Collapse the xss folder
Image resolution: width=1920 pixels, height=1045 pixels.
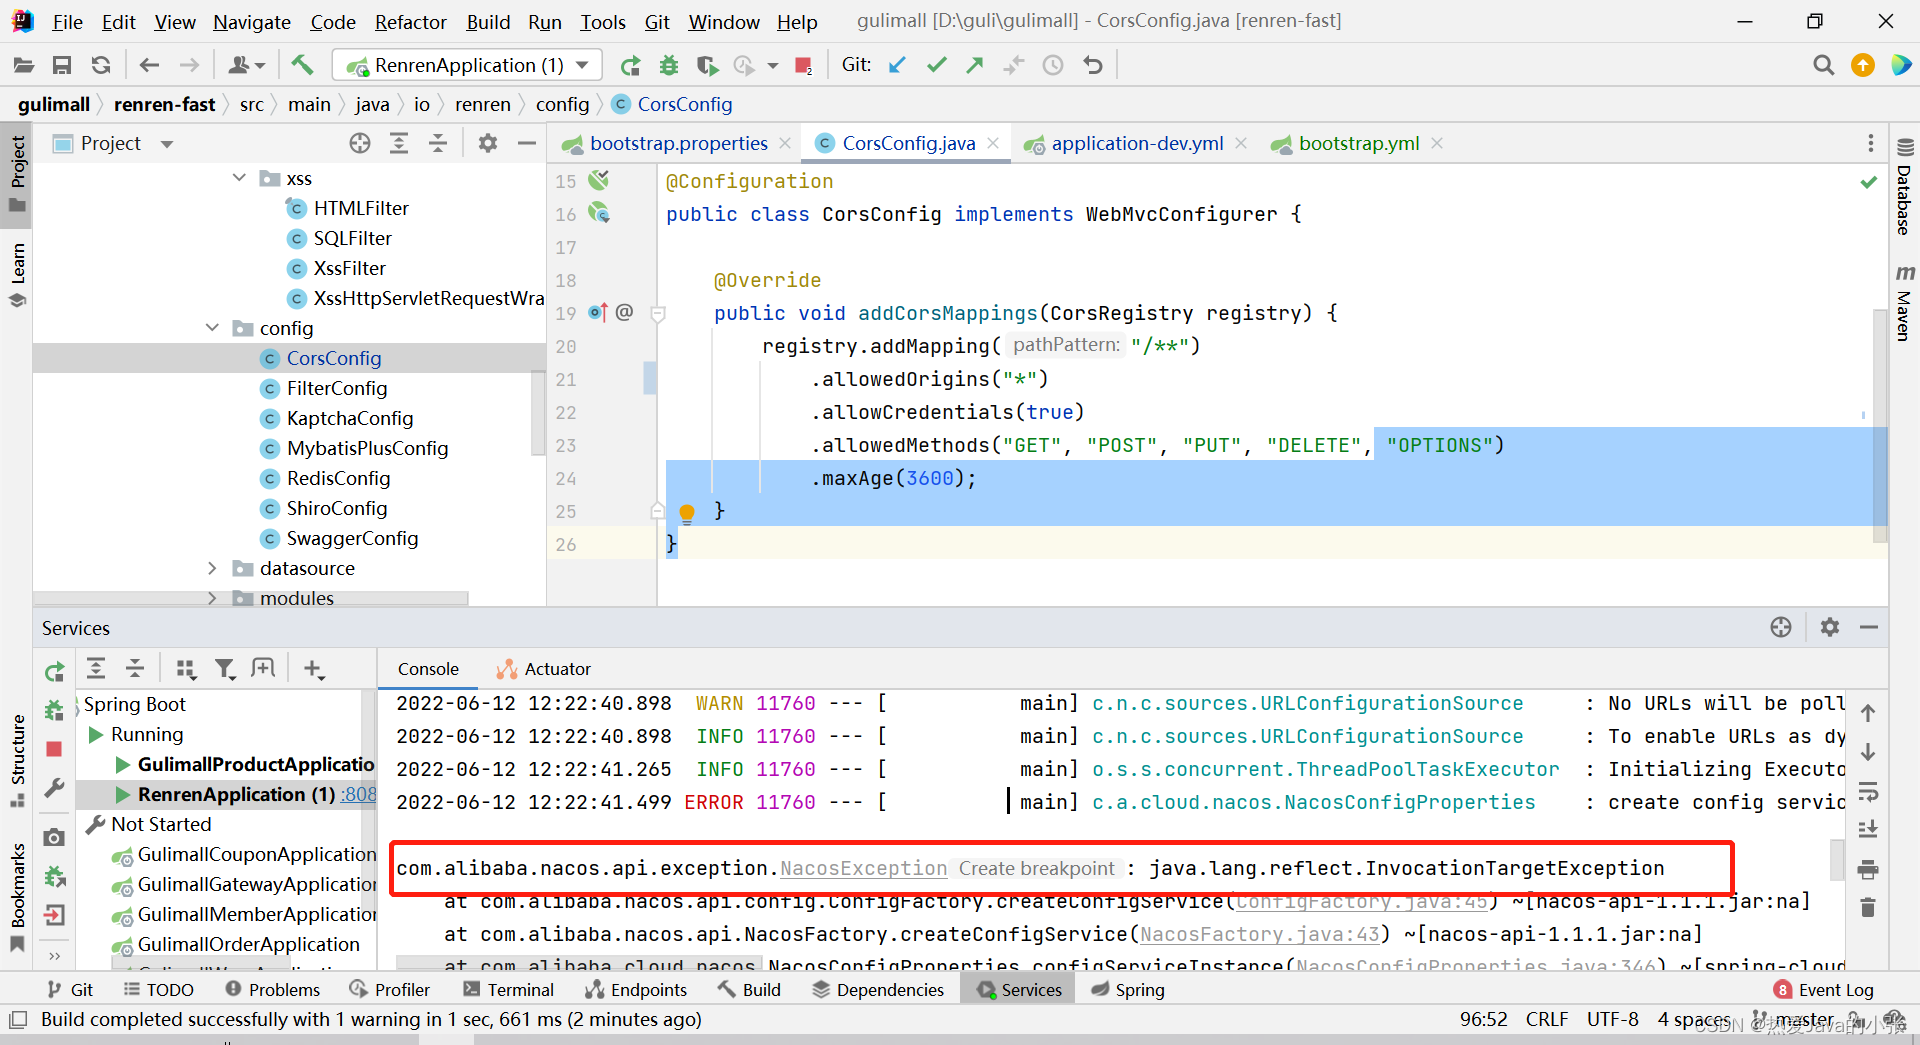239,178
